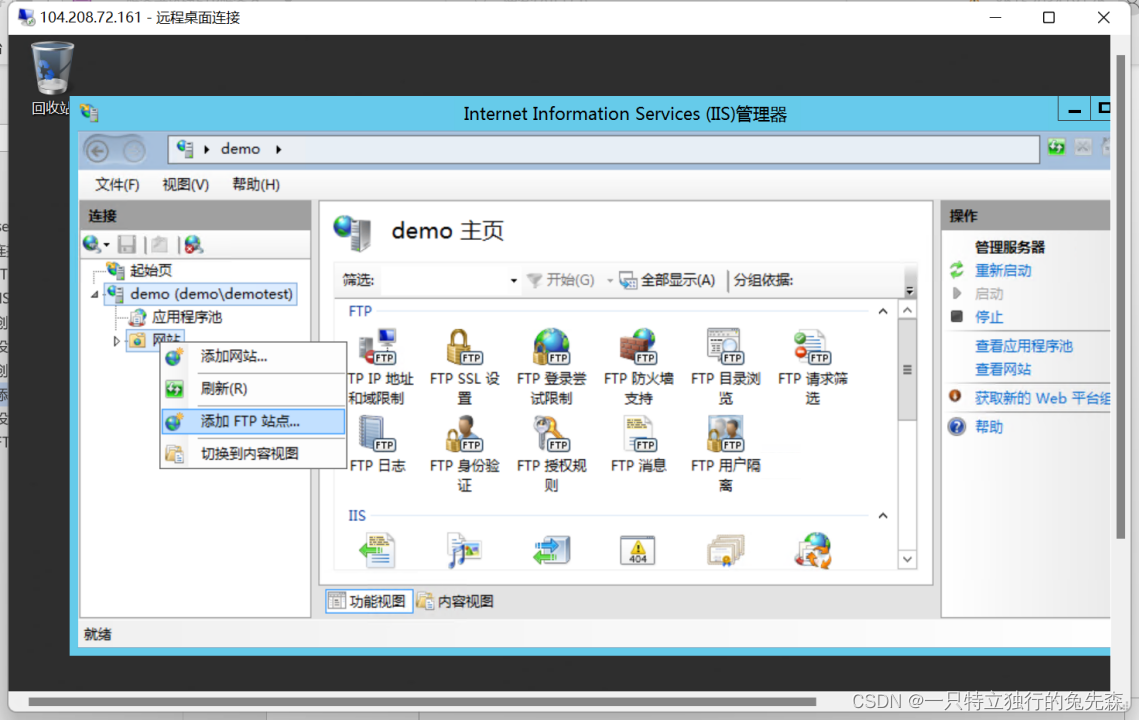This screenshot has height=720, width=1139.
Task: Open the 文件(F) menu
Action: (x=117, y=185)
